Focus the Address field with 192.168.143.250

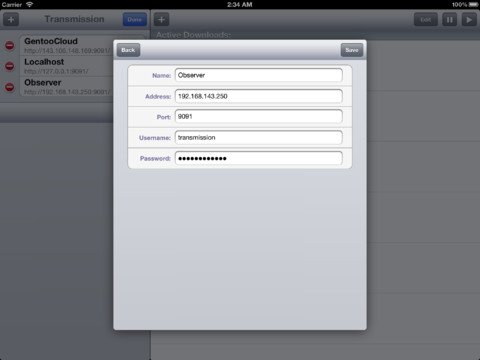tap(259, 96)
